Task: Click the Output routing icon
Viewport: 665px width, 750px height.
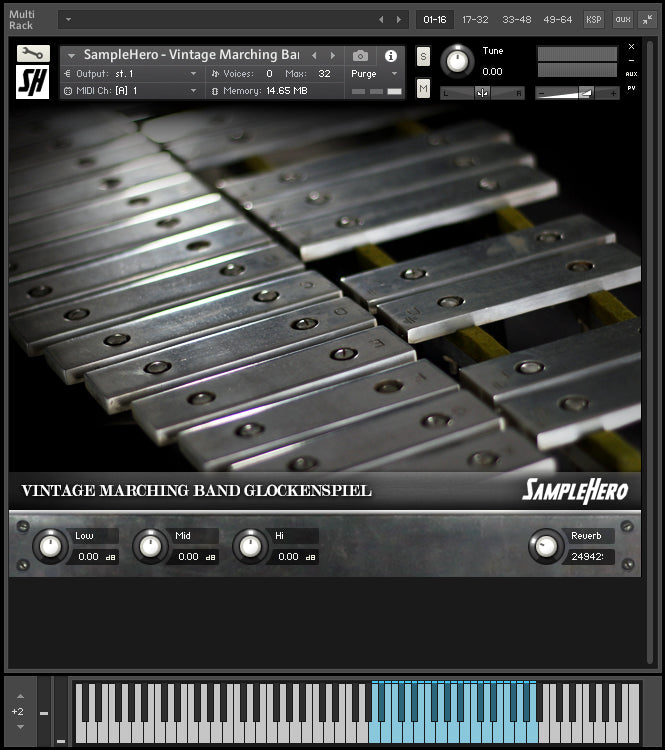Action: click(67, 74)
